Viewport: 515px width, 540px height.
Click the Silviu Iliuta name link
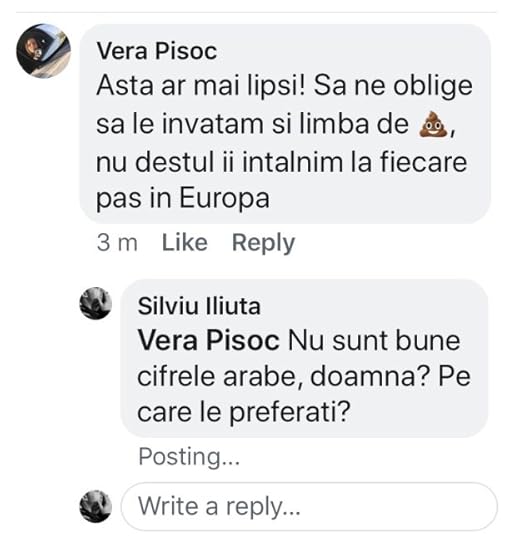(x=199, y=306)
